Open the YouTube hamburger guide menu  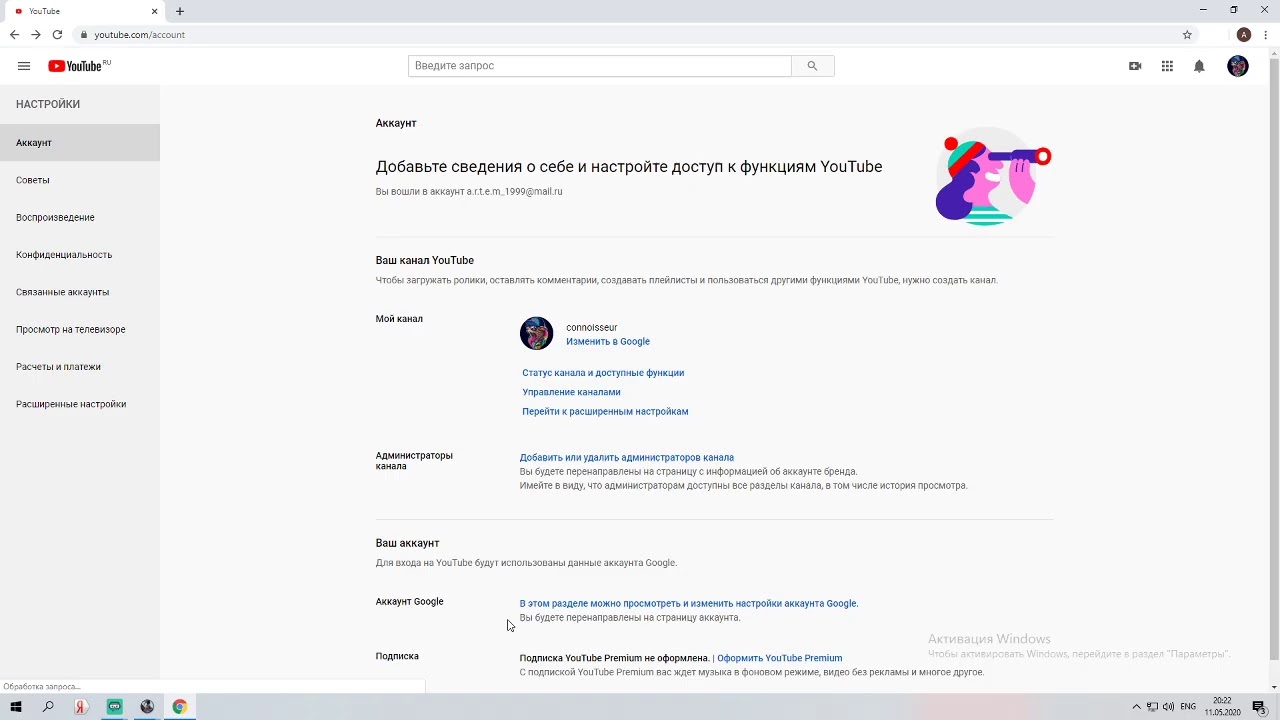[x=24, y=66]
